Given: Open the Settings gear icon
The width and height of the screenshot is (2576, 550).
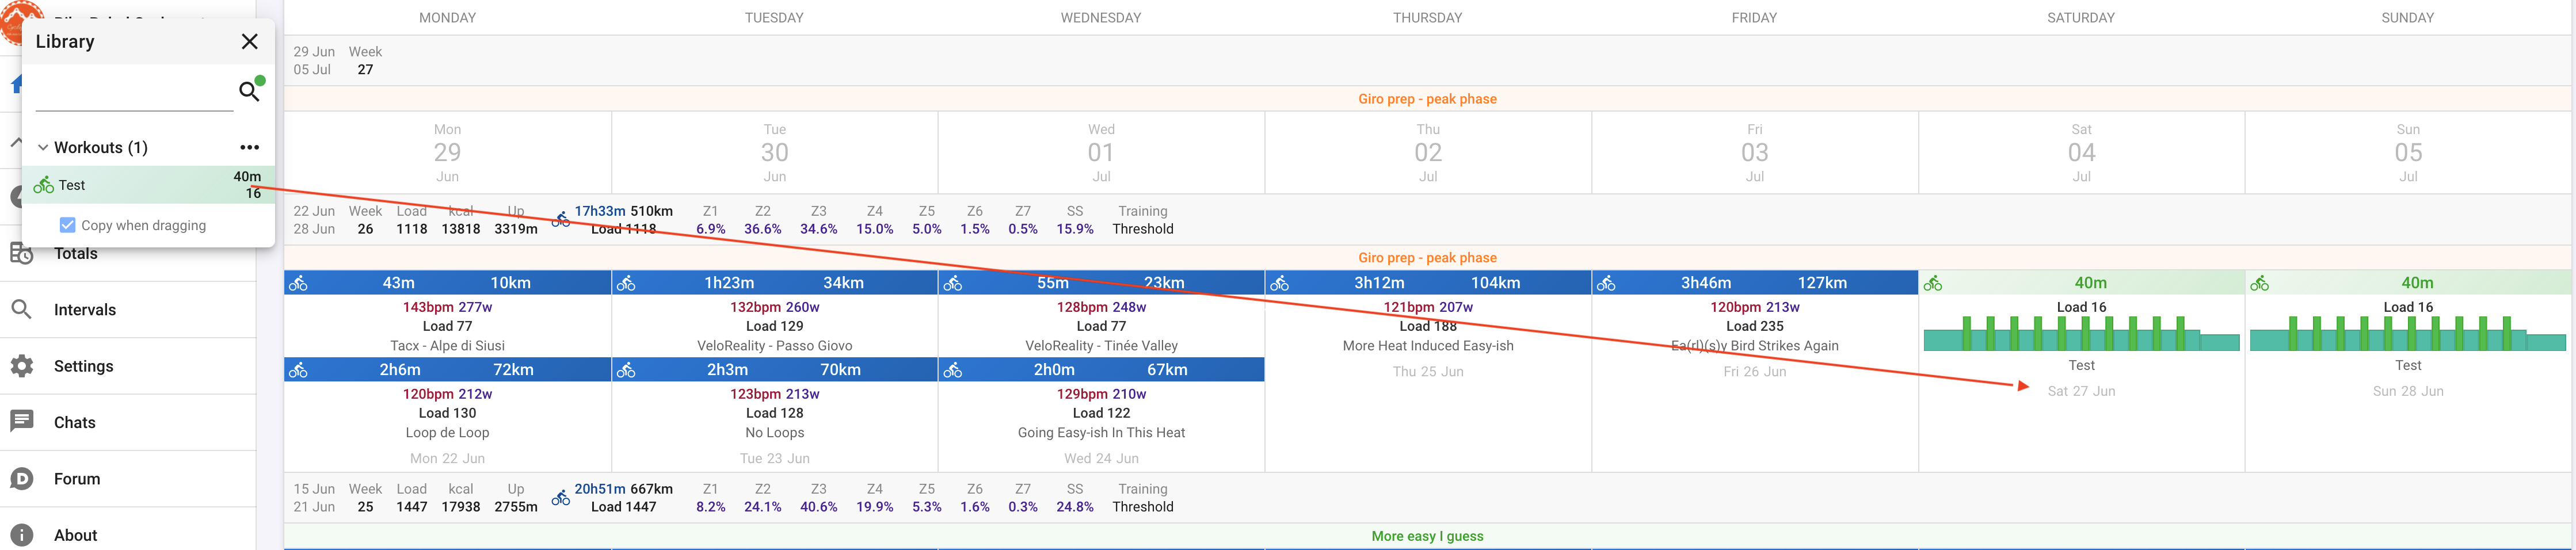Looking at the screenshot, I should (x=22, y=366).
